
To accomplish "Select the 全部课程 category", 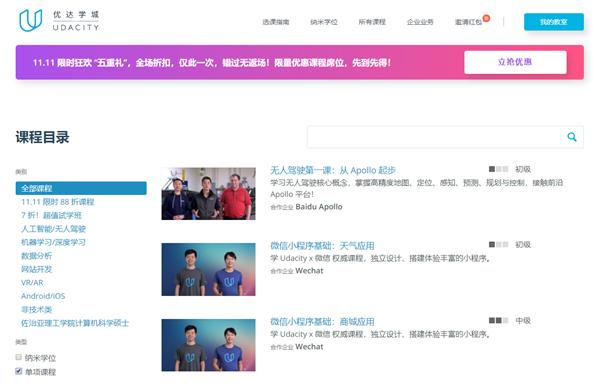I will [81, 188].
